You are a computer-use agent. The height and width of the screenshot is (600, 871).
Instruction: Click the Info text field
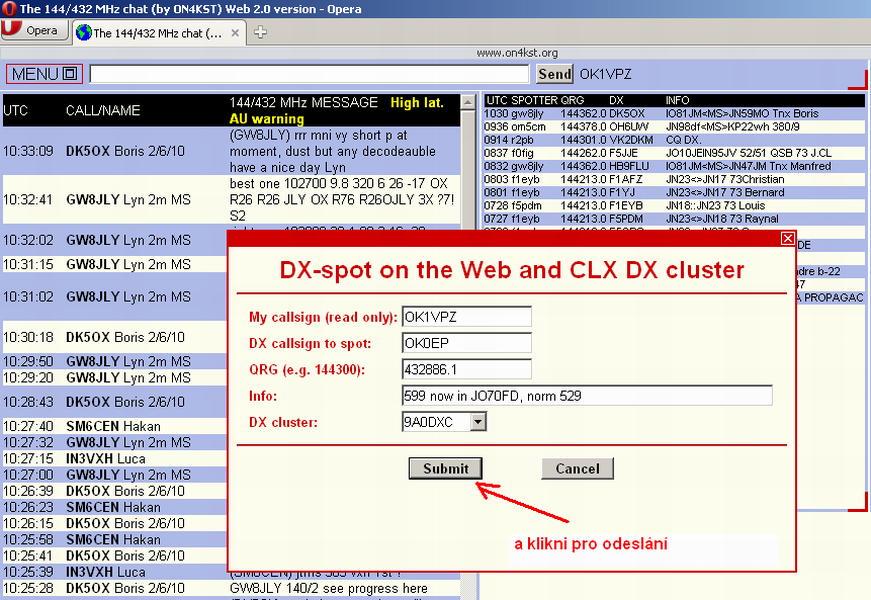coord(586,396)
